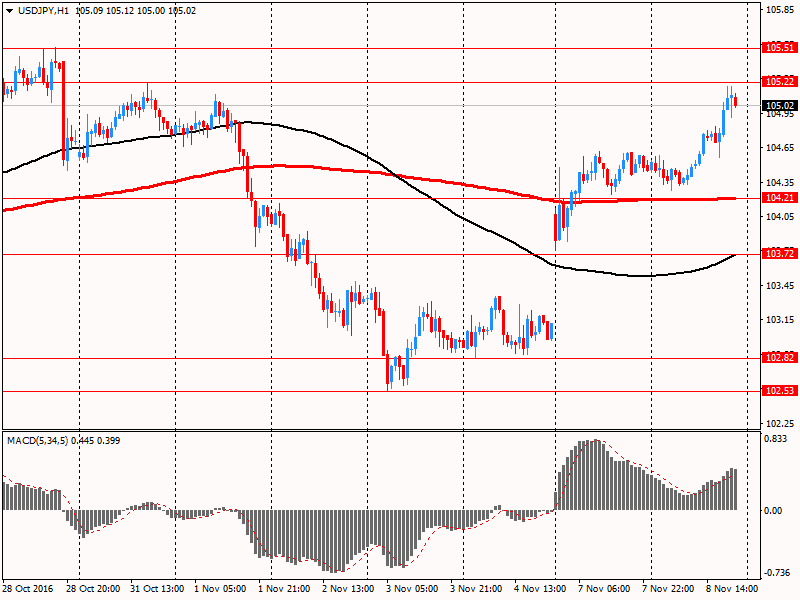Click the 28 Oct 2016 date label
800x600 pixels.
28,590
